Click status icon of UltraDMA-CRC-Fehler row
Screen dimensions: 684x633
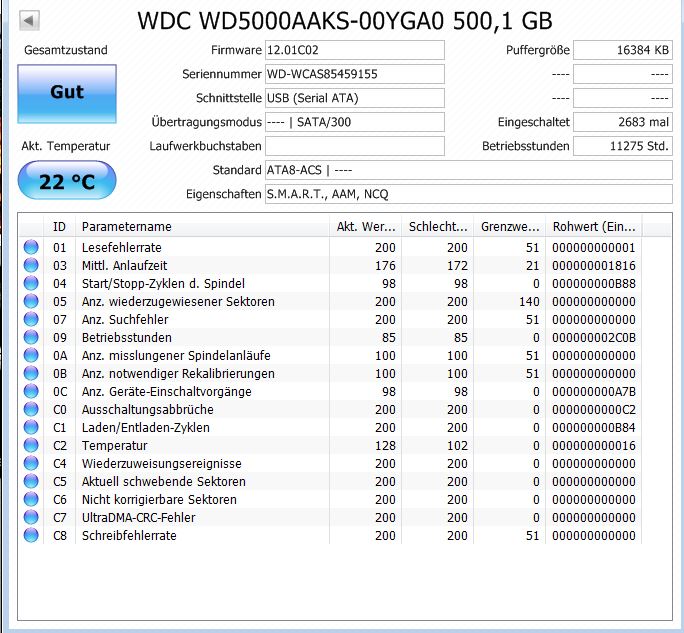point(31,517)
